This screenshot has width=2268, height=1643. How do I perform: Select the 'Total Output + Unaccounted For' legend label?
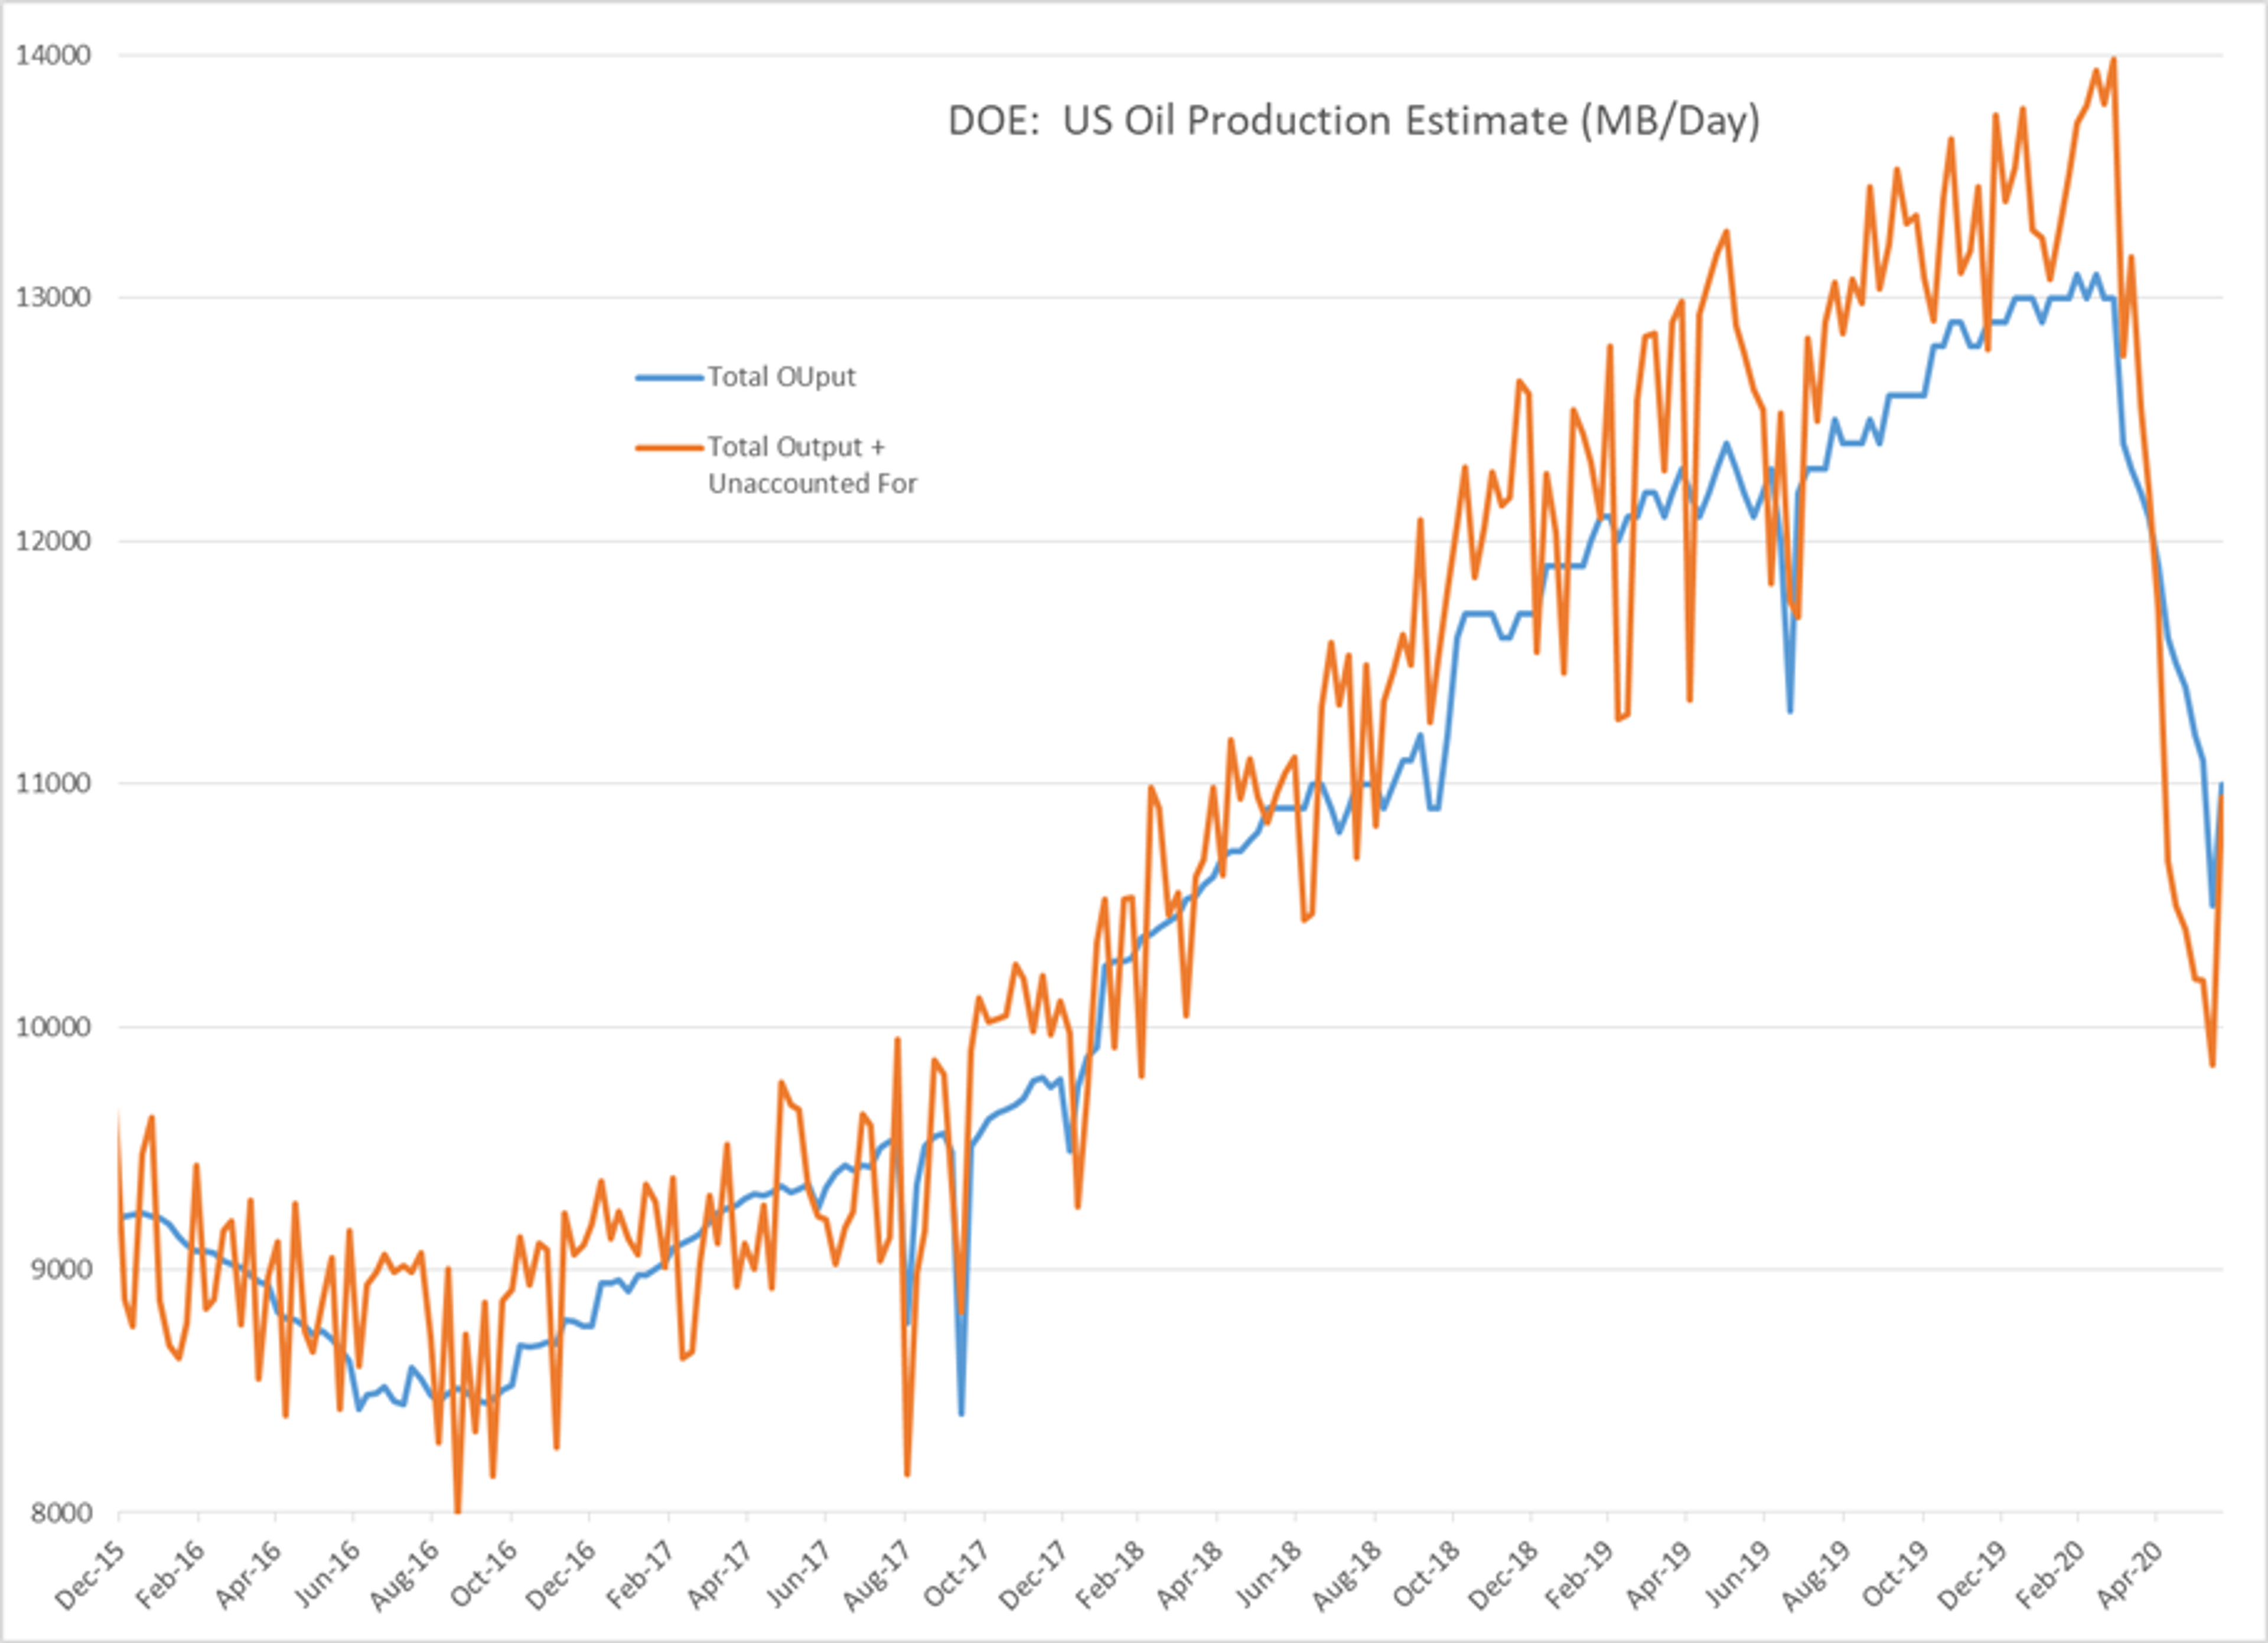(812, 465)
